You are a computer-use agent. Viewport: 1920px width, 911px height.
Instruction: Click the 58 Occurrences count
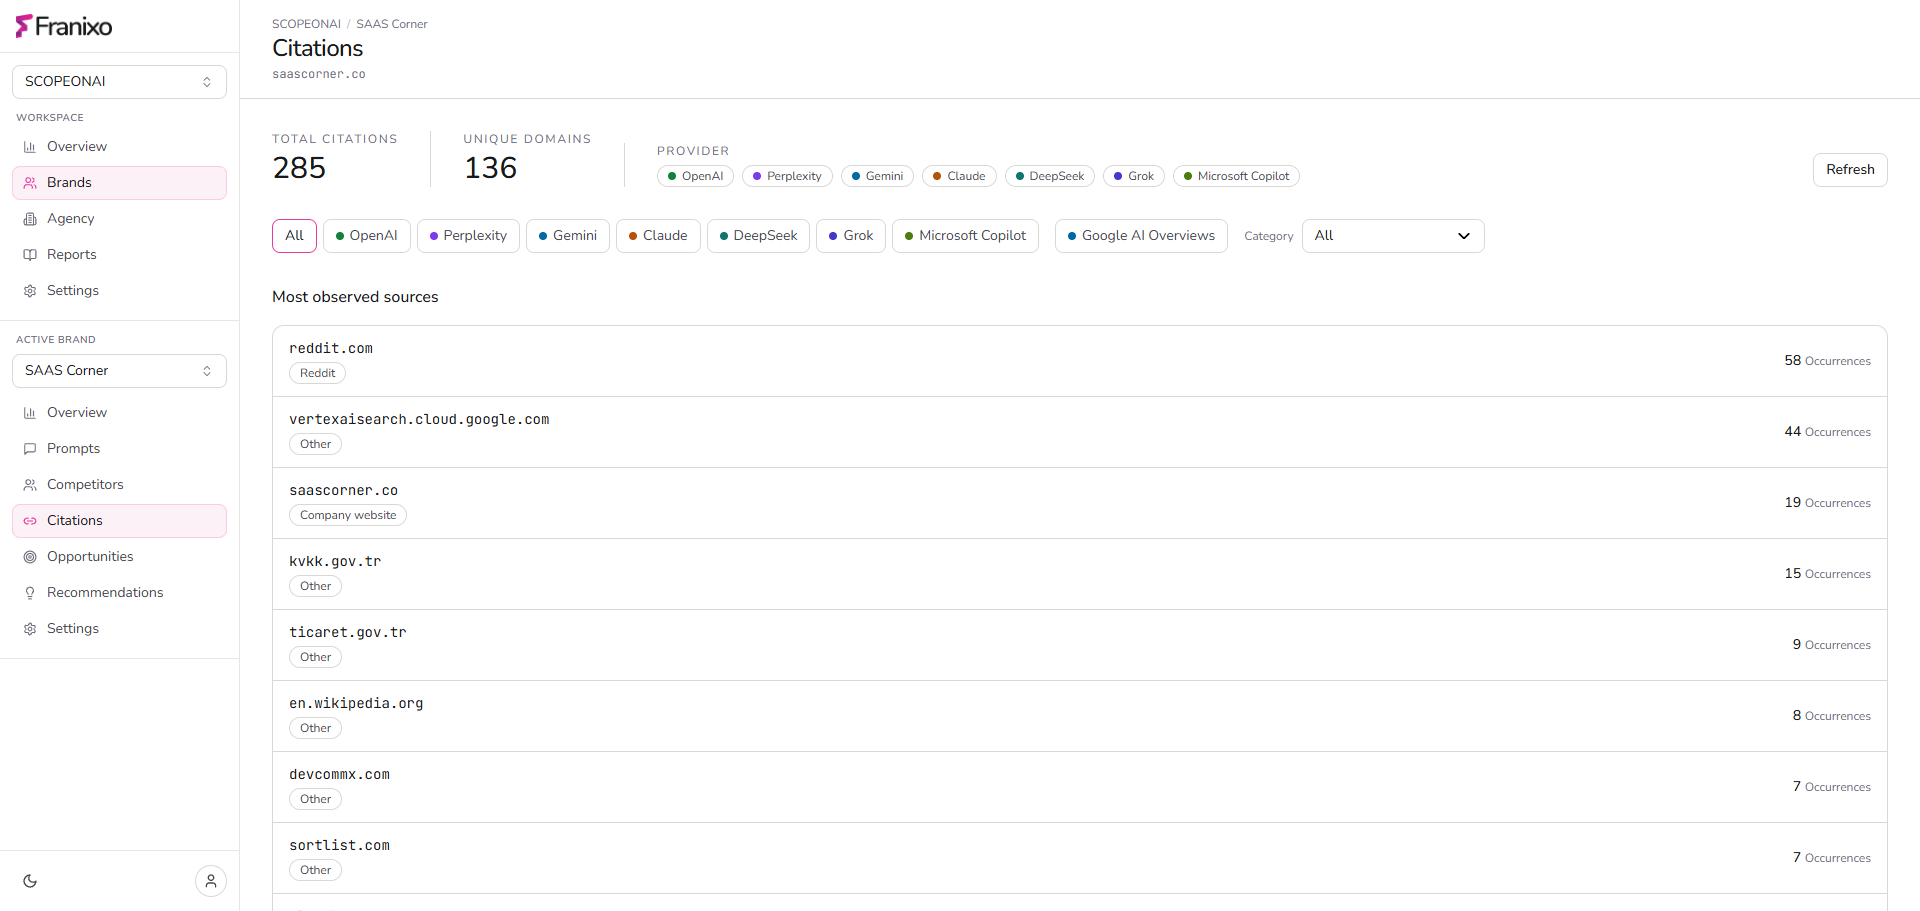1827,361
